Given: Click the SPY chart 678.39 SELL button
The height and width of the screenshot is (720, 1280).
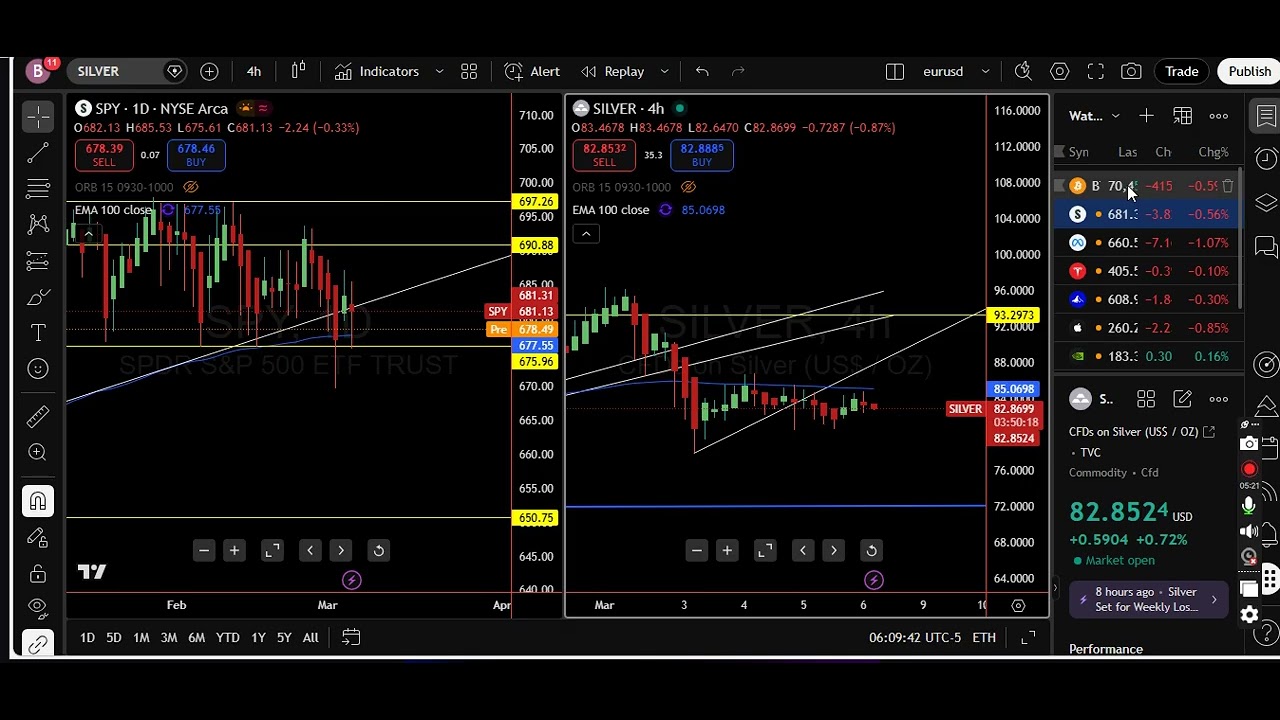Looking at the screenshot, I should point(104,155).
